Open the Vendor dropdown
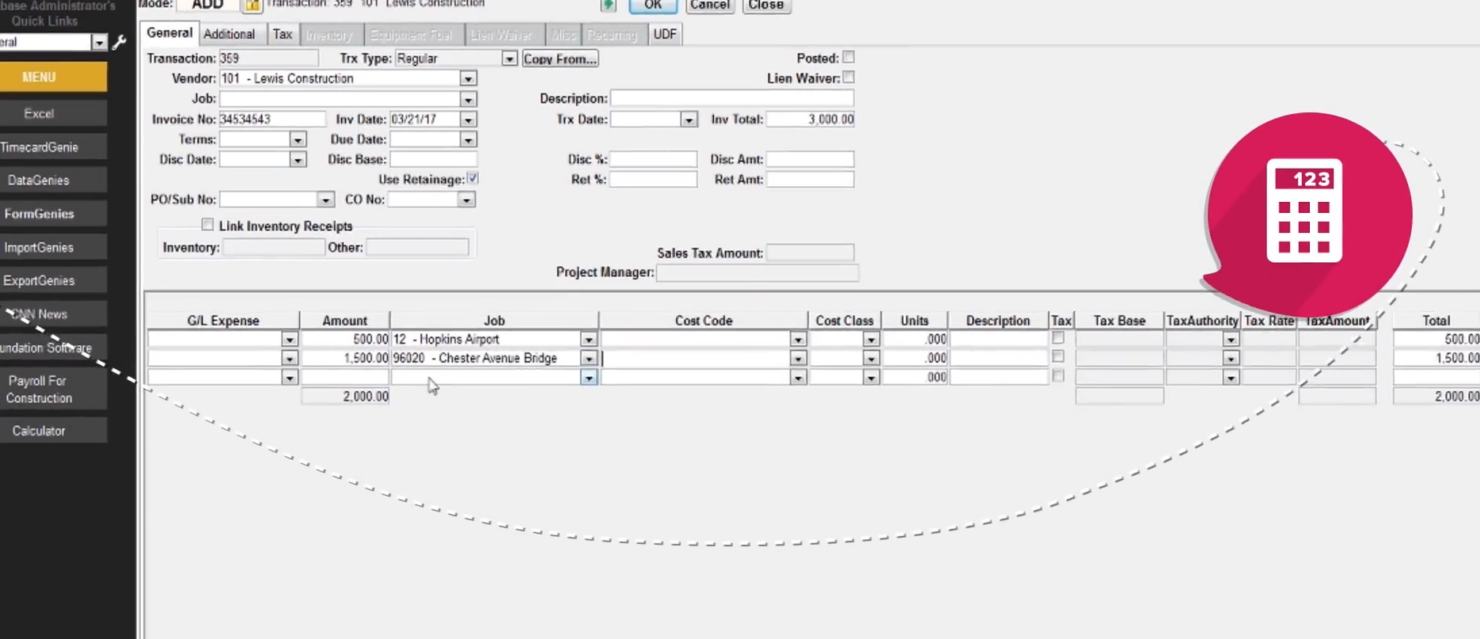The image size is (1480, 639). (x=467, y=78)
